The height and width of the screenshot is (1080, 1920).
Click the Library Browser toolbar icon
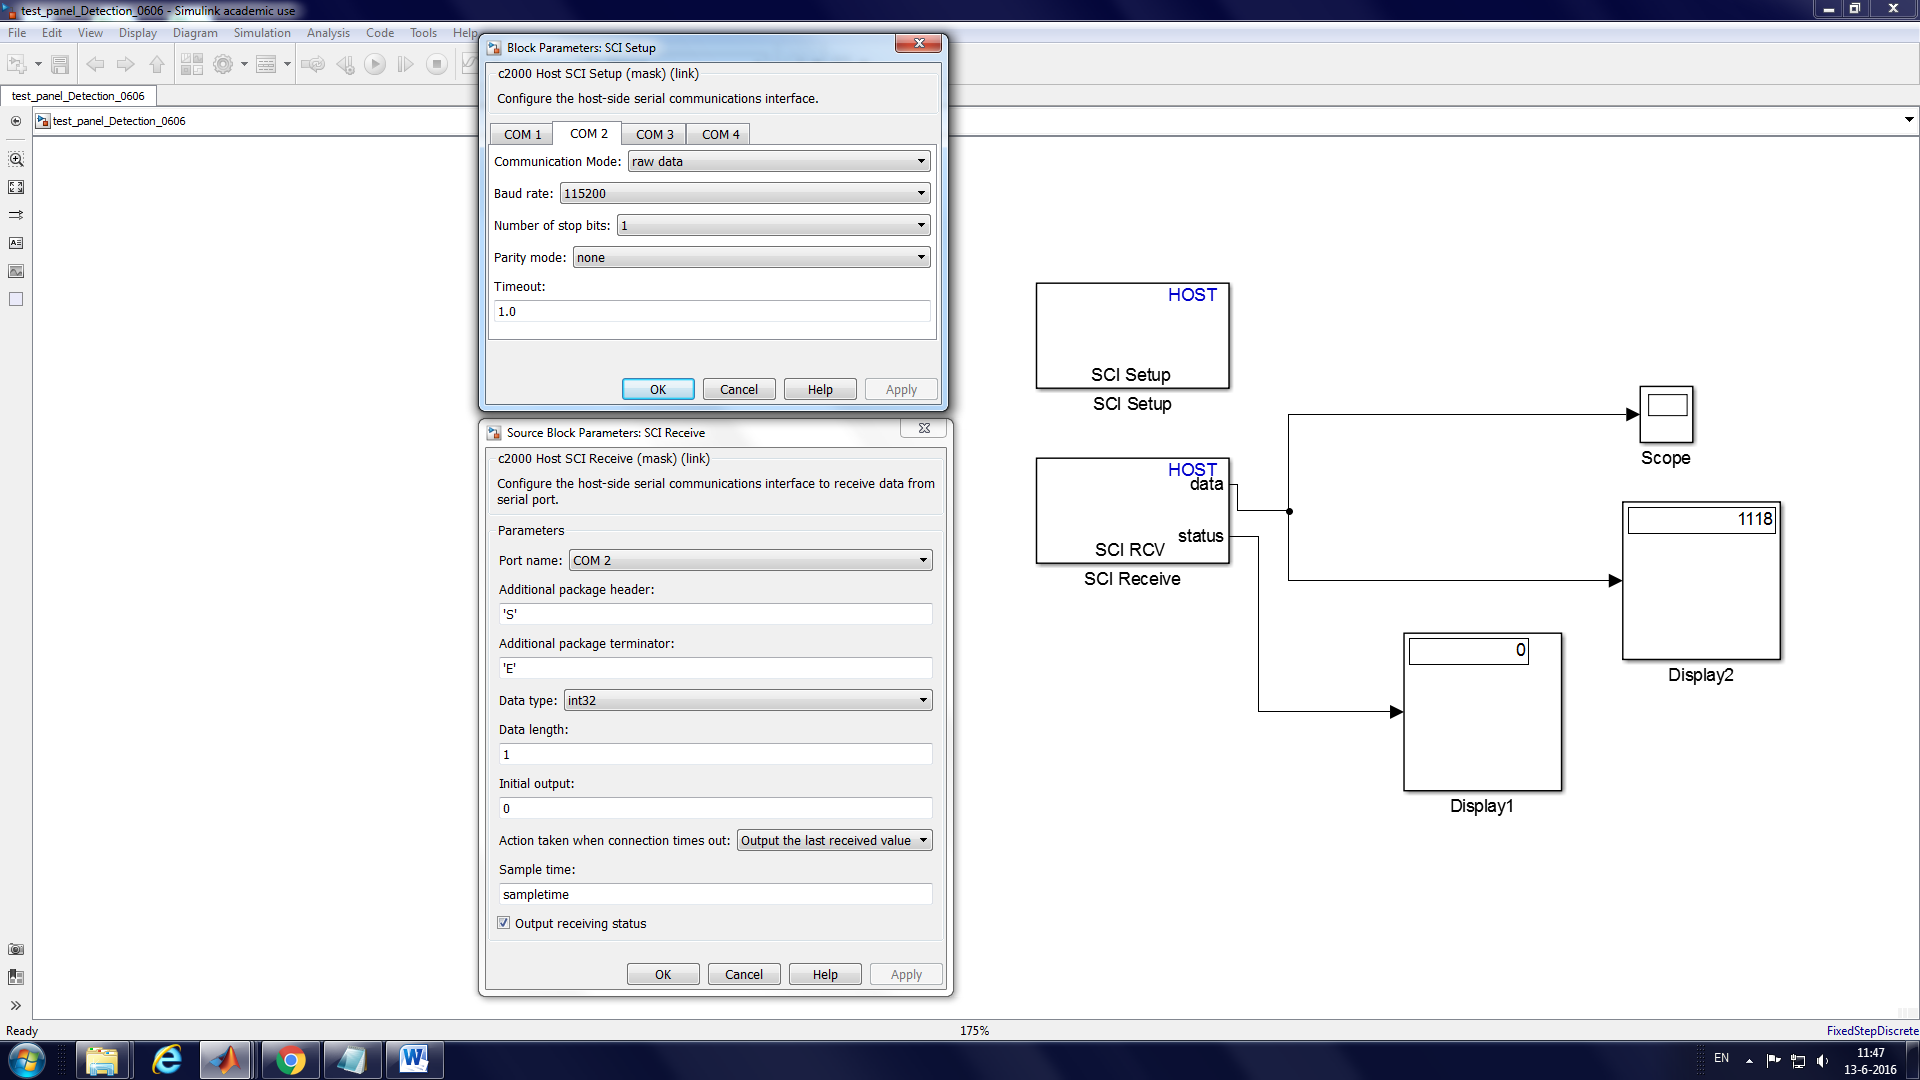pyautogui.click(x=191, y=65)
